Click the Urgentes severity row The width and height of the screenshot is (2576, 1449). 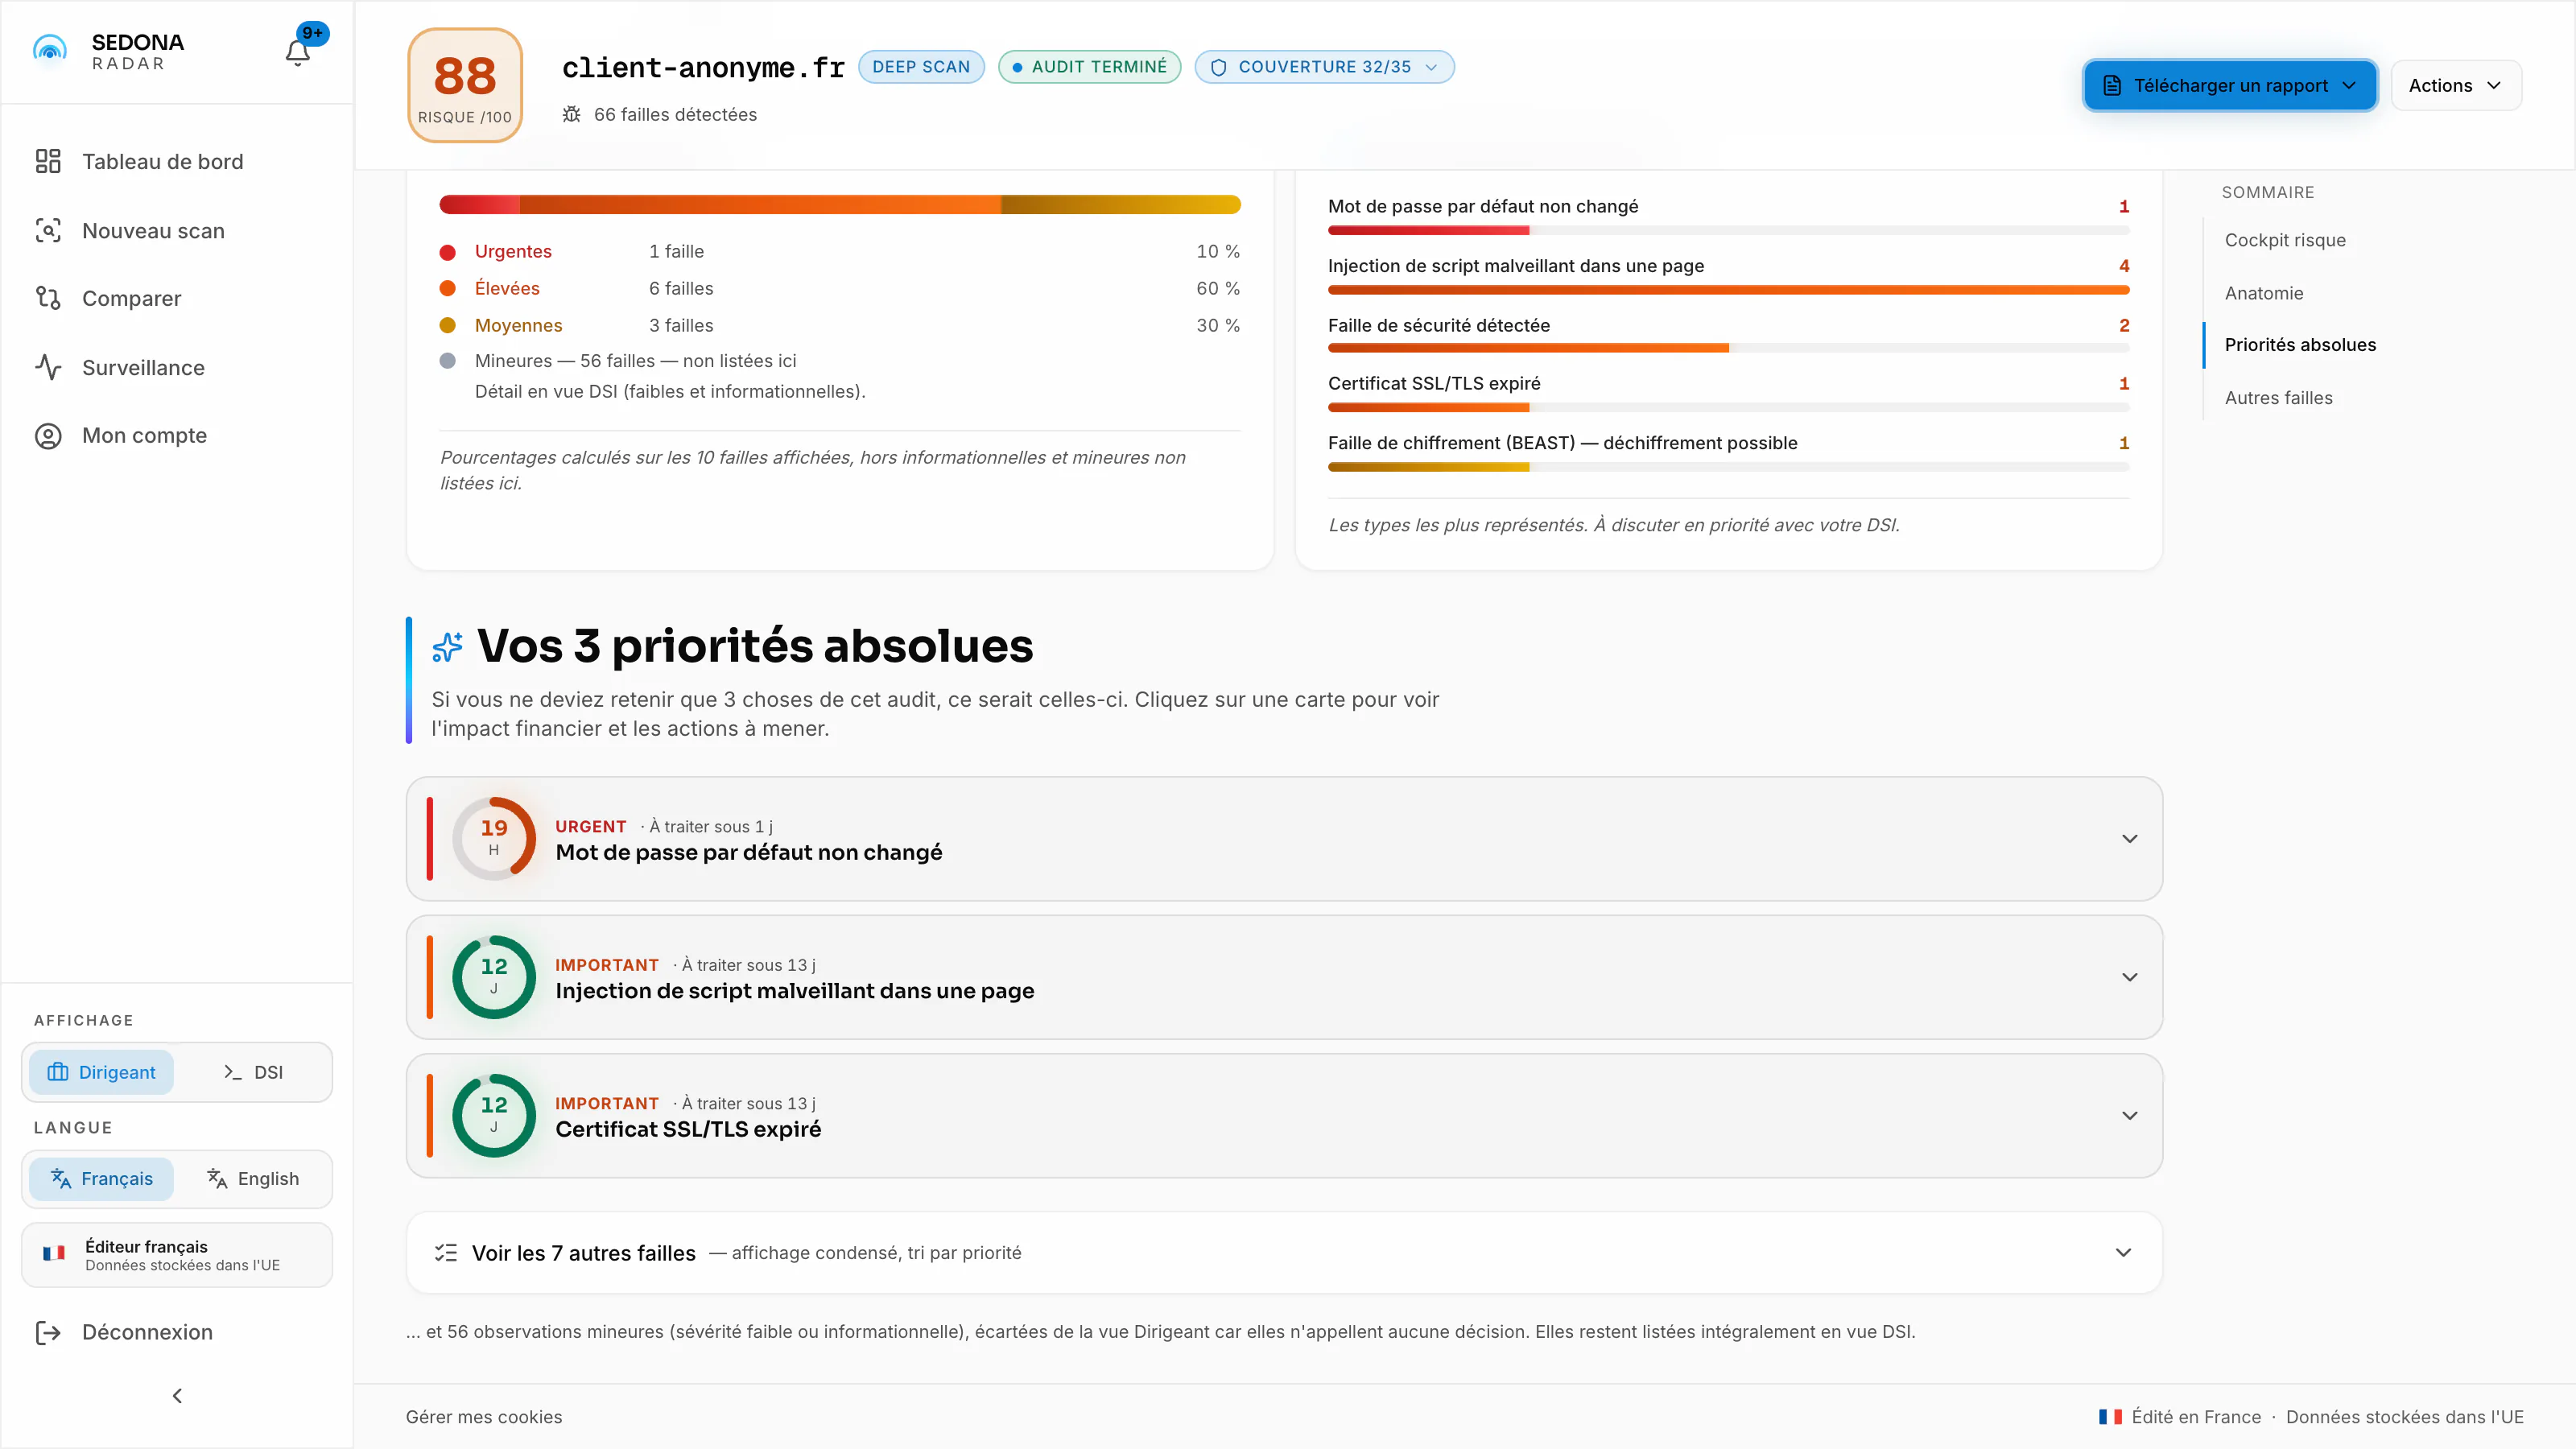[840, 251]
